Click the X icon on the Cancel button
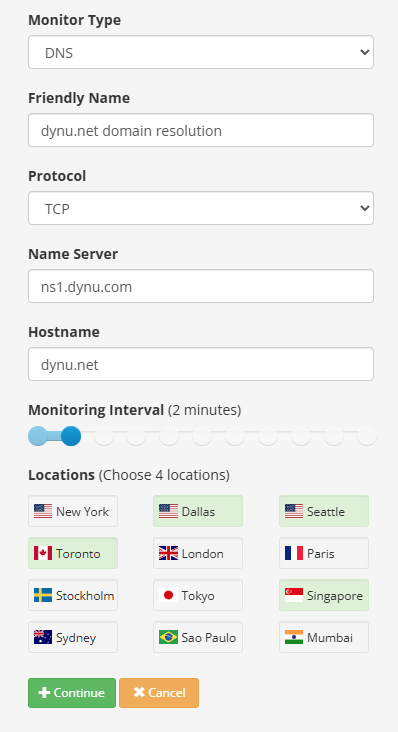 coord(139,692)
